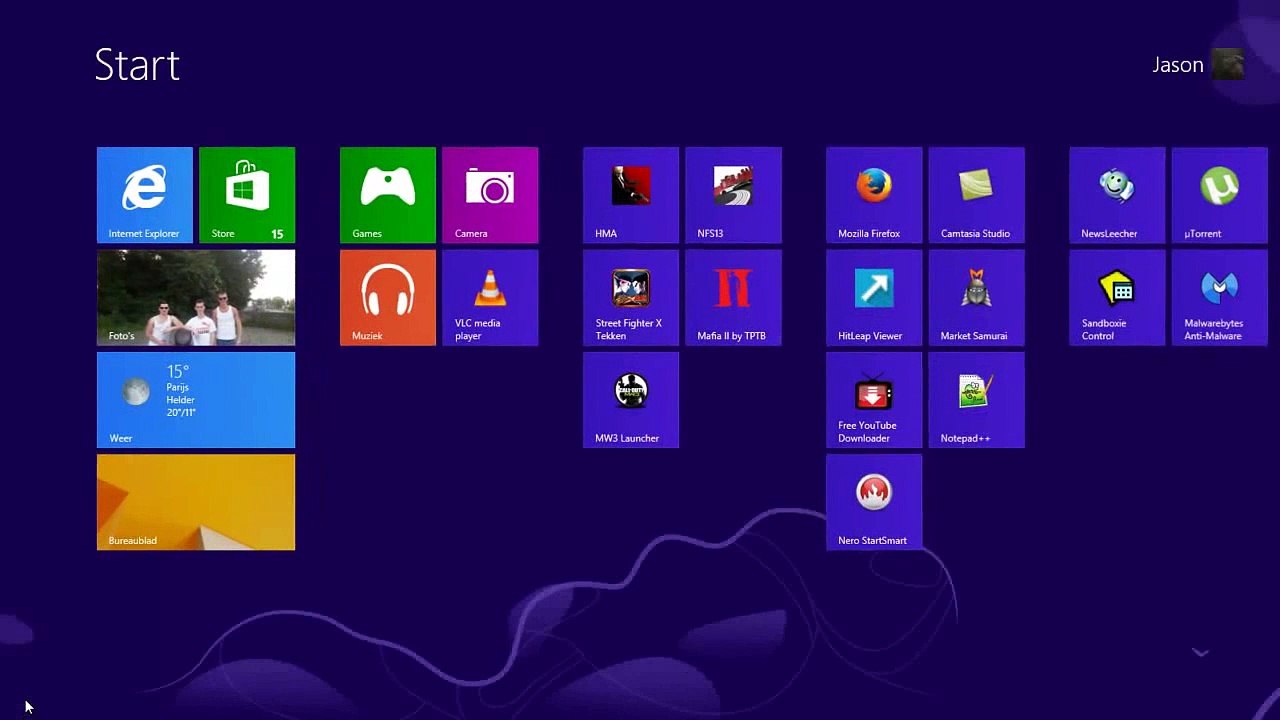Launch the Store tile
Screen dimensions: 1280x720
tap(247, 195)
